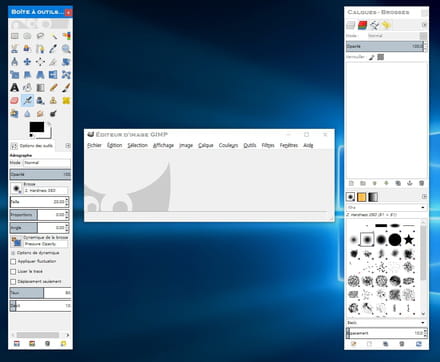Viewport: 440px width, 362px height.
Task: Open the Affichage menu
Action: 163,145
